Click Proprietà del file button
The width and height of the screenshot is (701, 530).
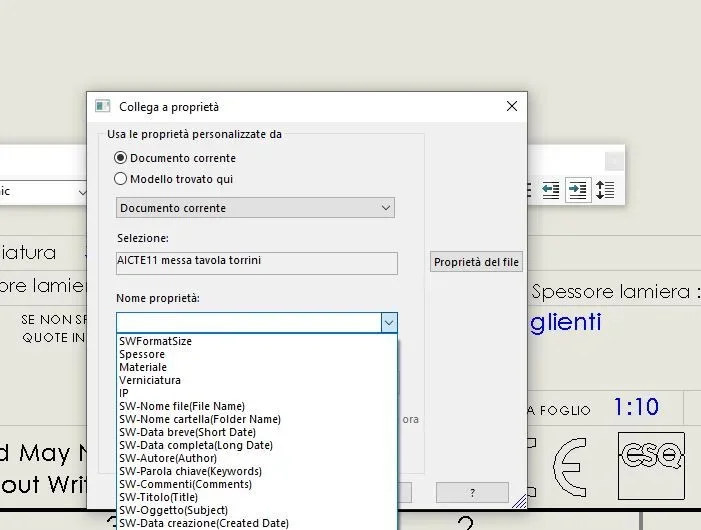[x=476, y=262]
